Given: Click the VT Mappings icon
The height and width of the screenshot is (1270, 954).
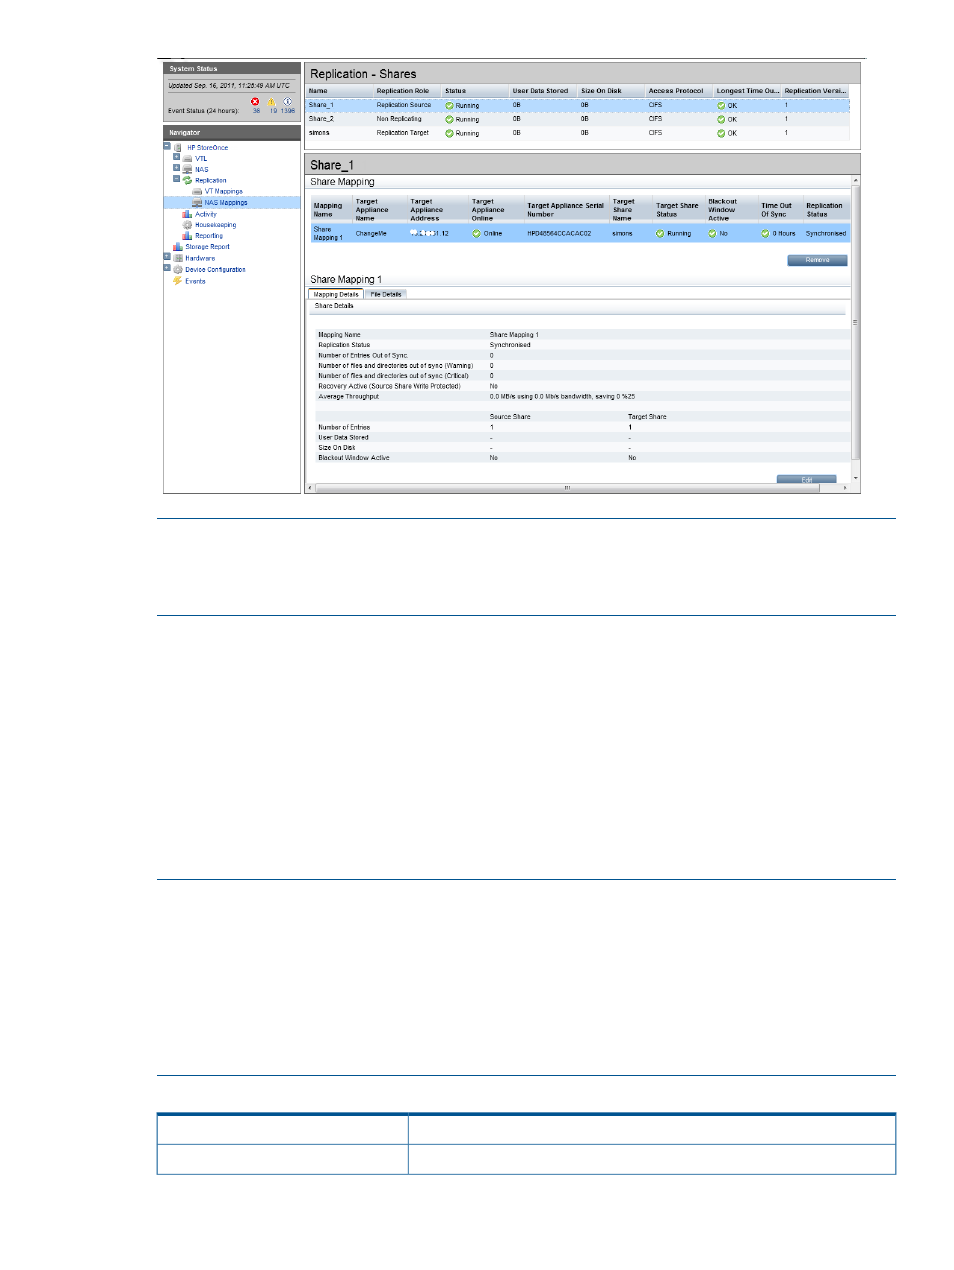Looking at the screenshot, I should (197, 191).
